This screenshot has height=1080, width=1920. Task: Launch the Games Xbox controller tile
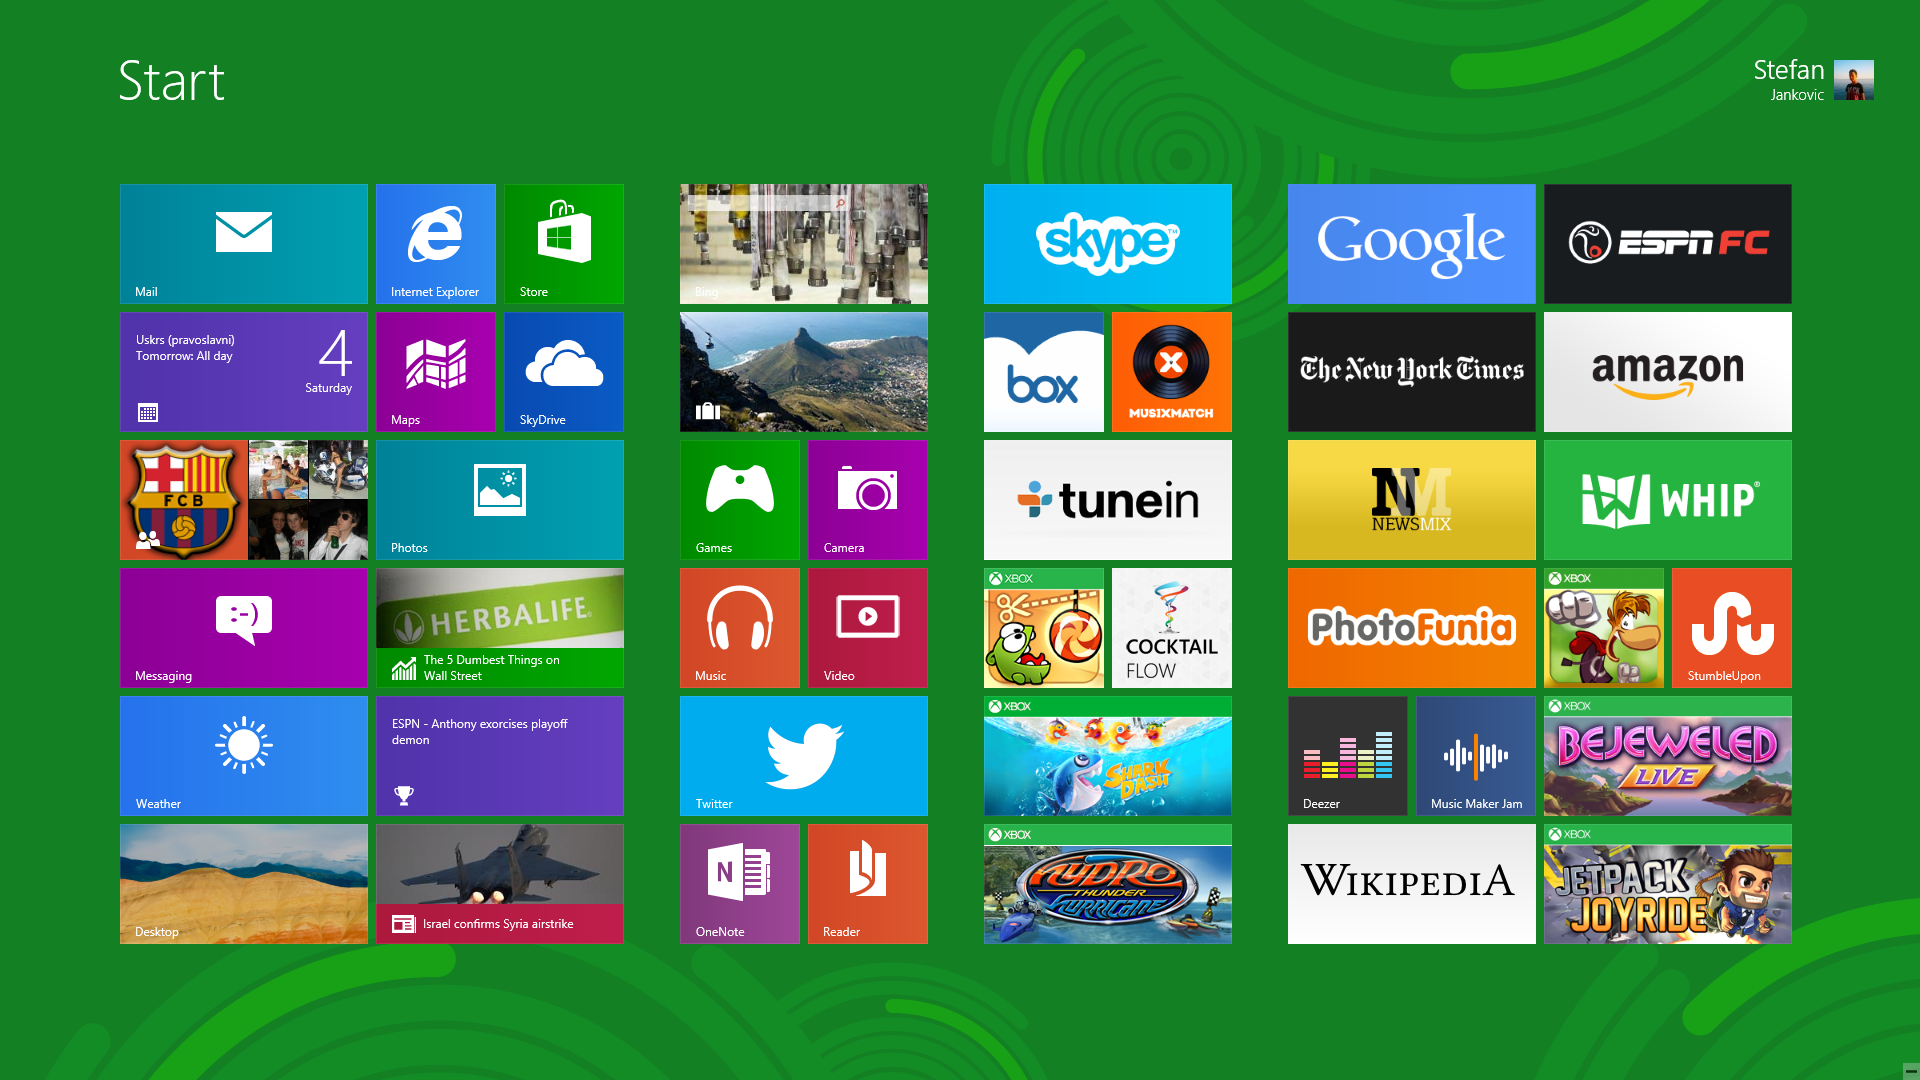(739, 499)
